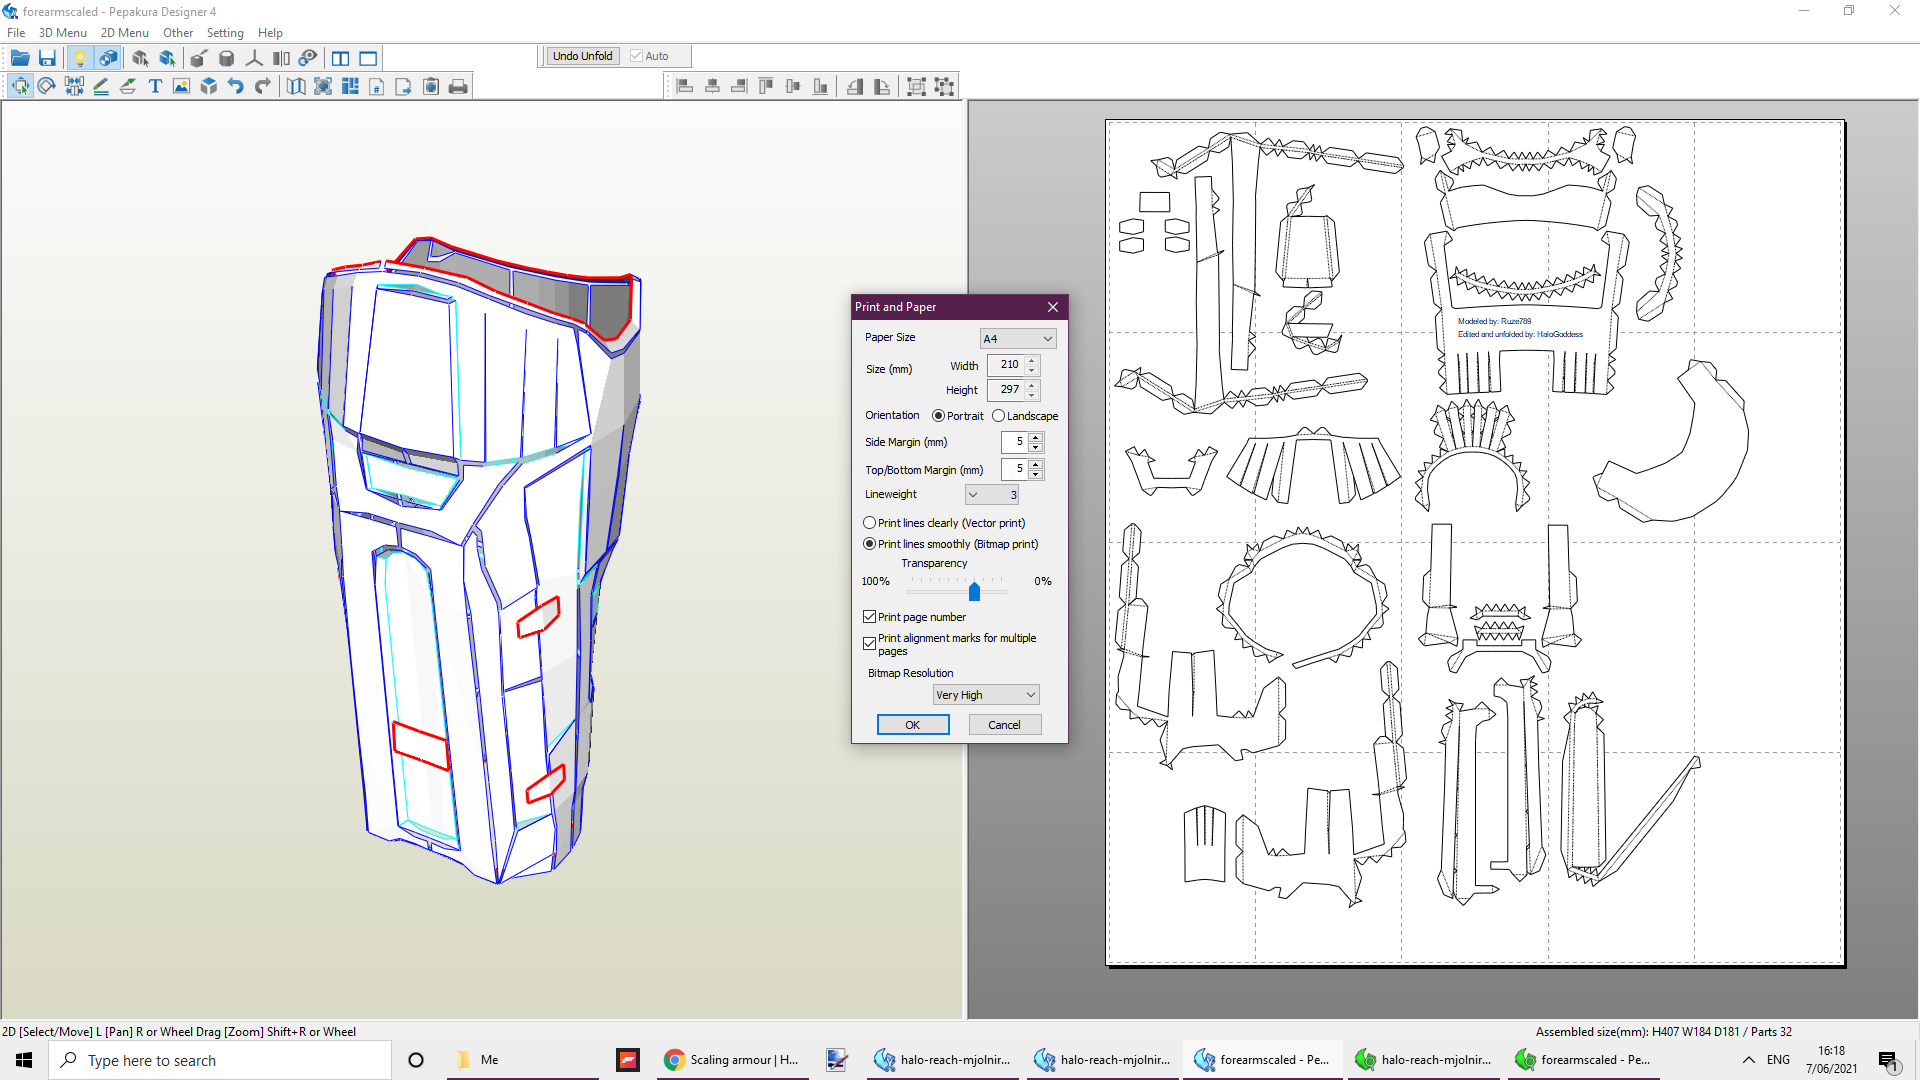
Task: Click the Print printer icon
Action: 458,86
